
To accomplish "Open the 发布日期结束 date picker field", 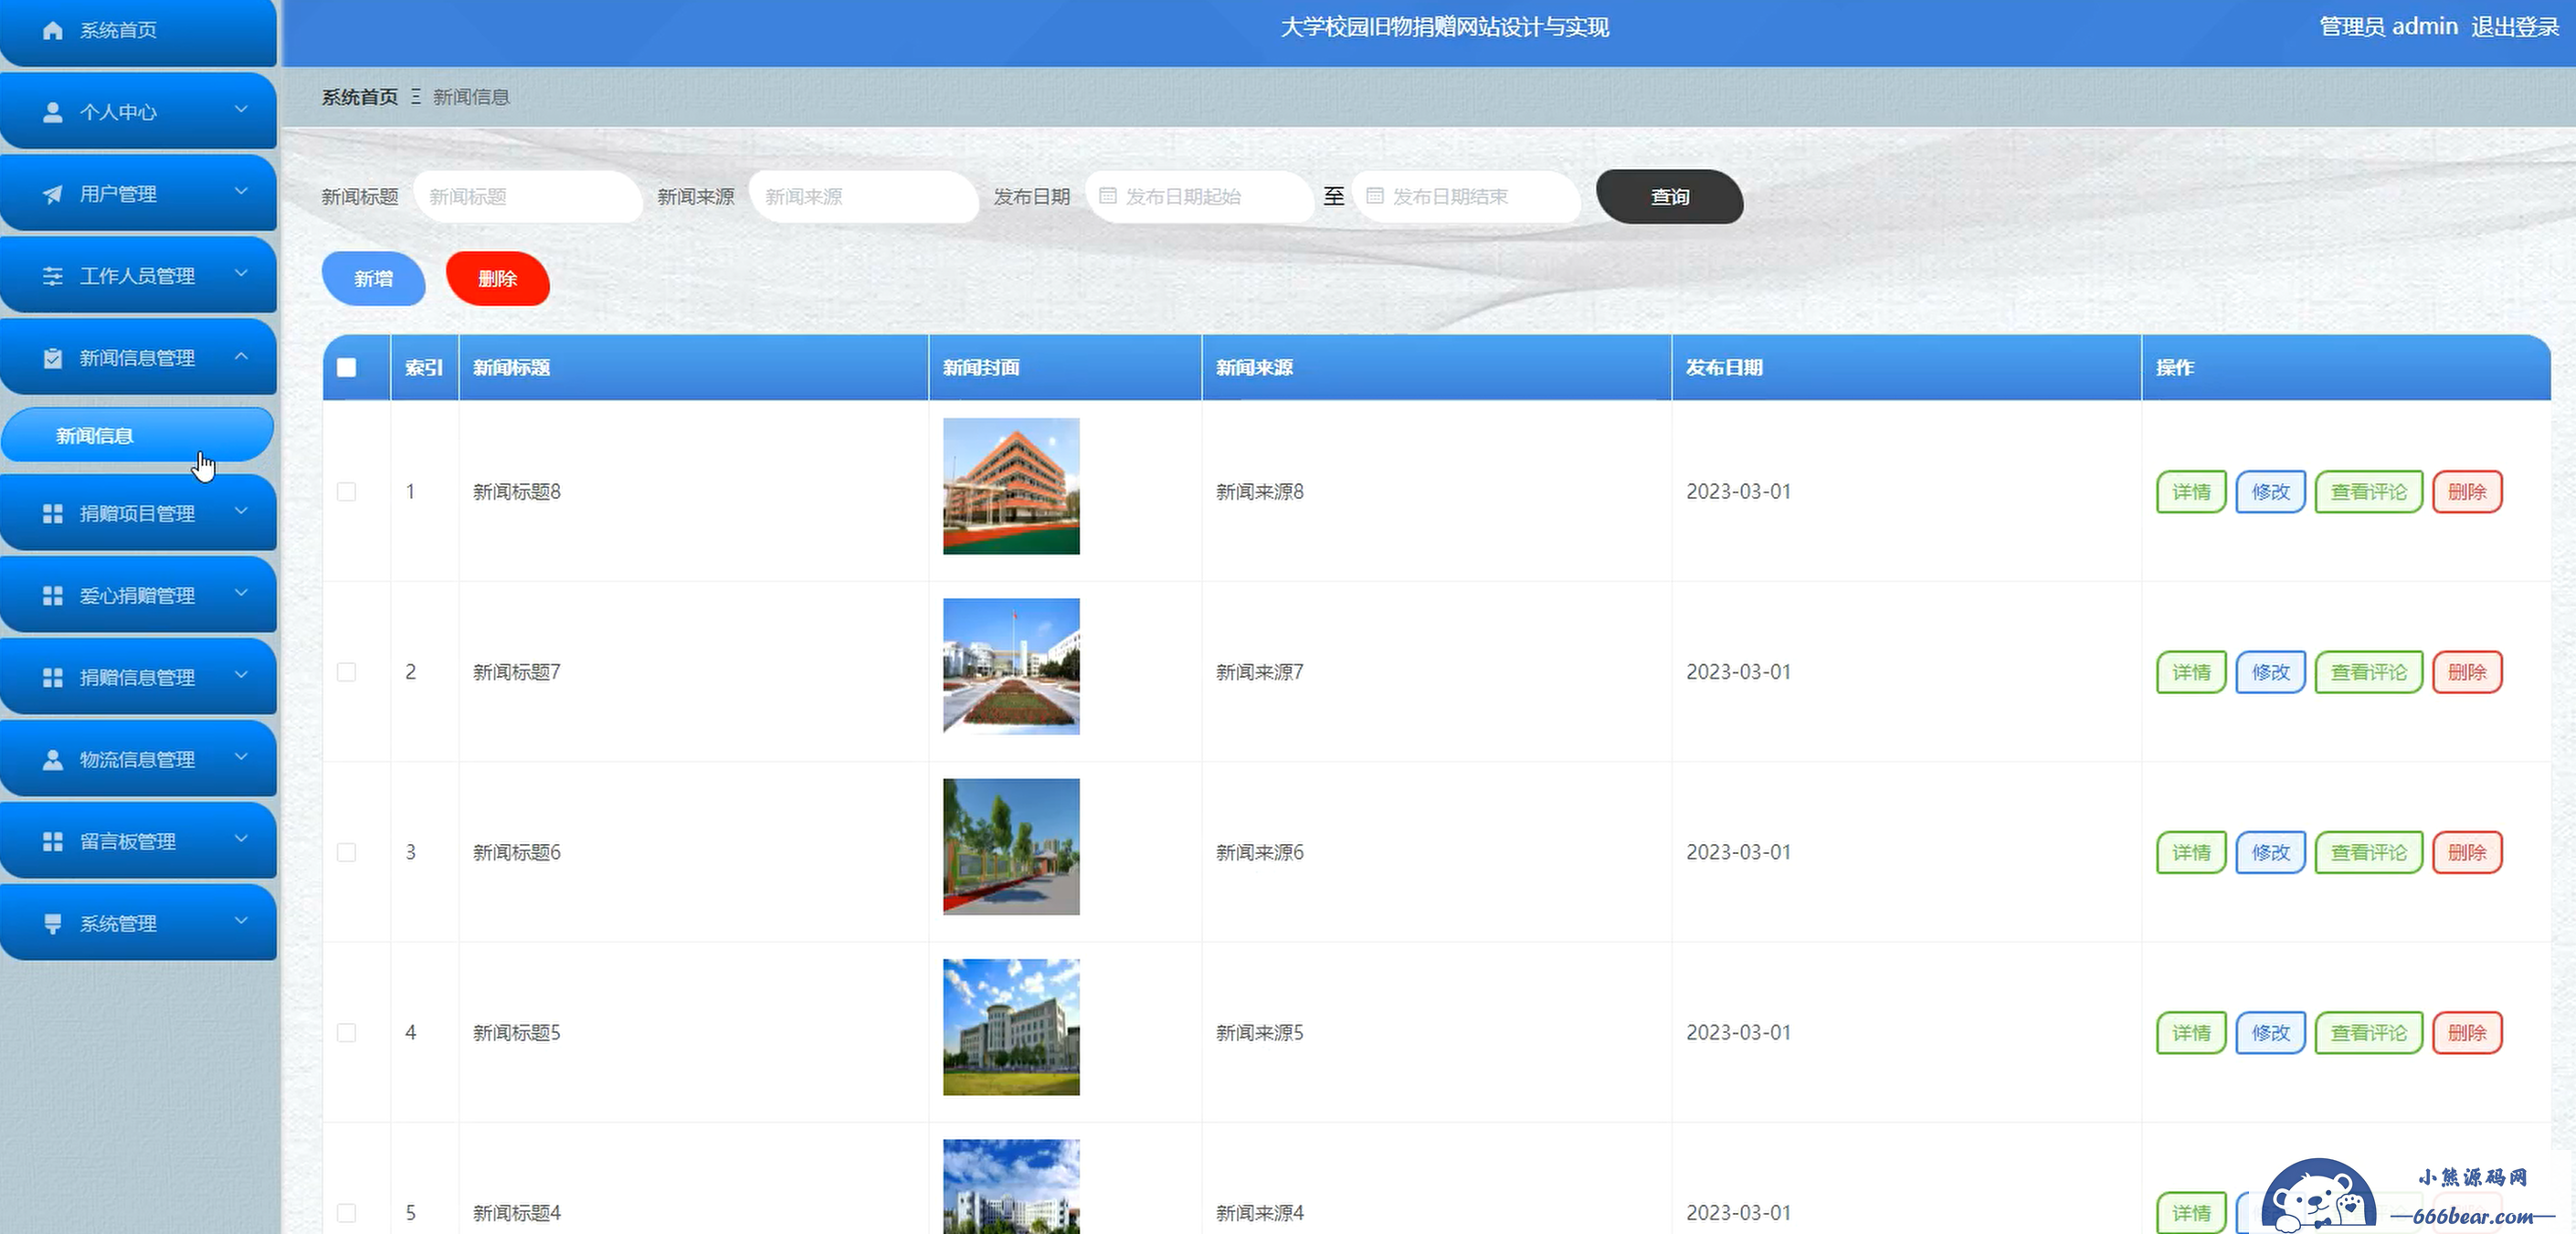I will [x=1466, y=196].
